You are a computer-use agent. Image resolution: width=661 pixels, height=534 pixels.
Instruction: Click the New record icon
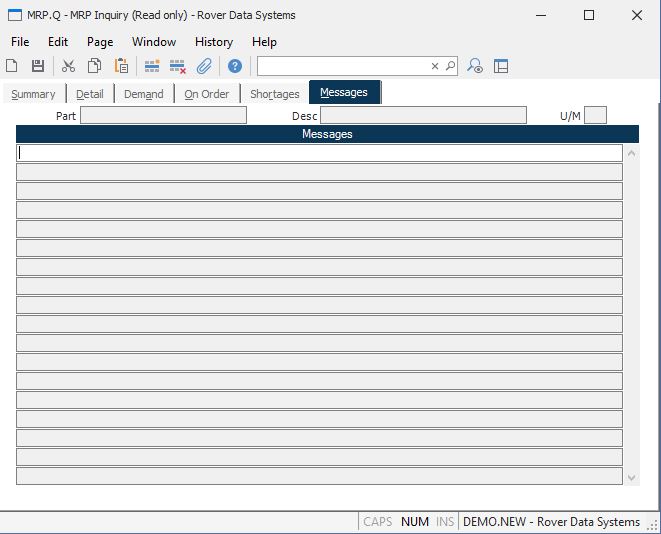(12, 66)
